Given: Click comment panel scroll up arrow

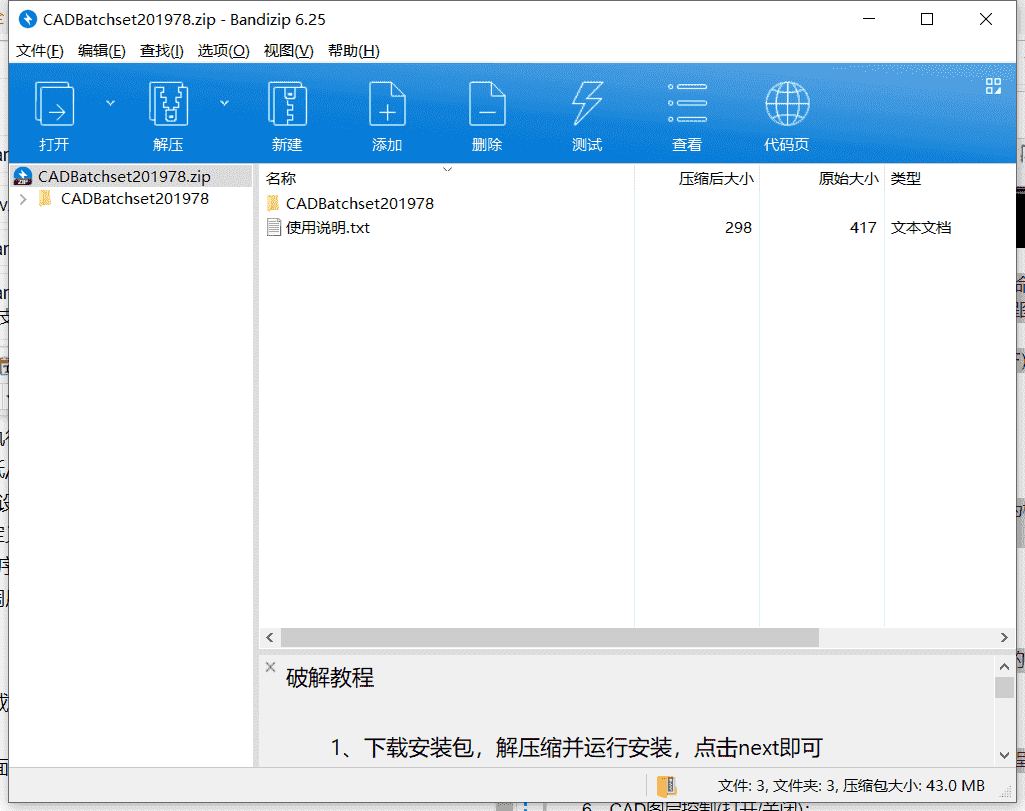Looking at the screenshot, I should click(1004, 667).
